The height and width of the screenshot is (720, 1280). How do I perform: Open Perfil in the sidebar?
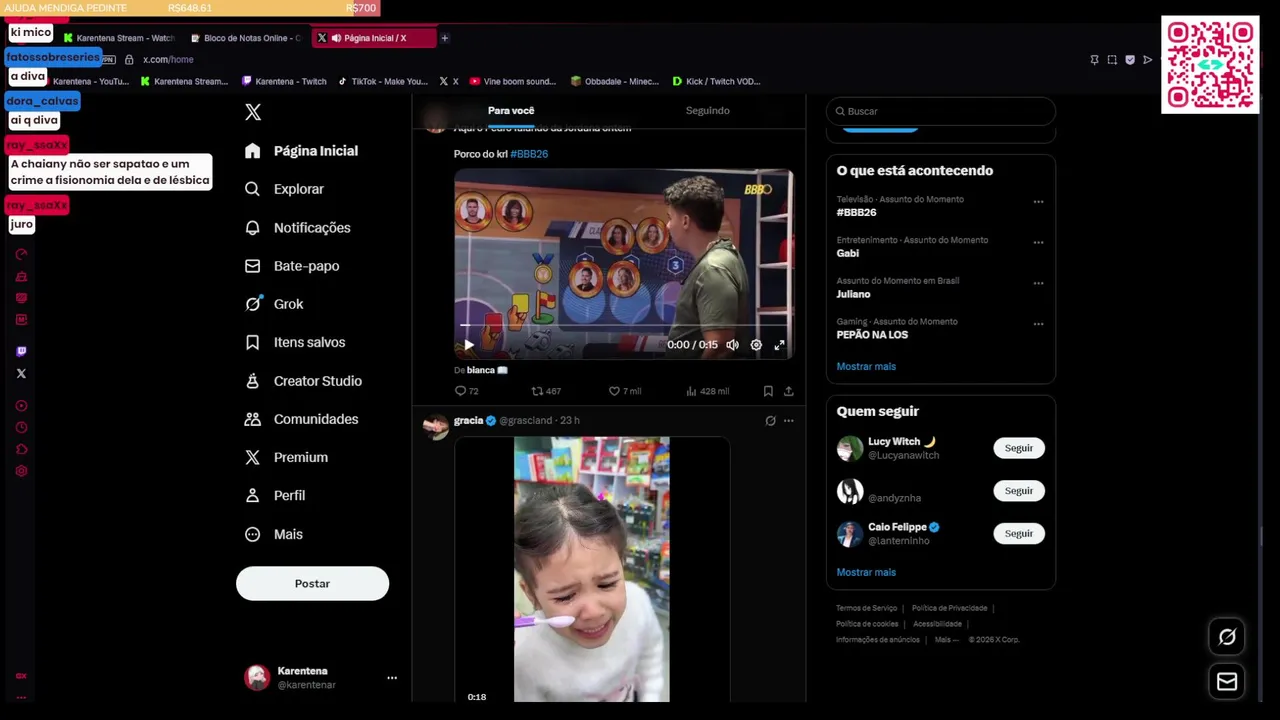tap(275, 495)
